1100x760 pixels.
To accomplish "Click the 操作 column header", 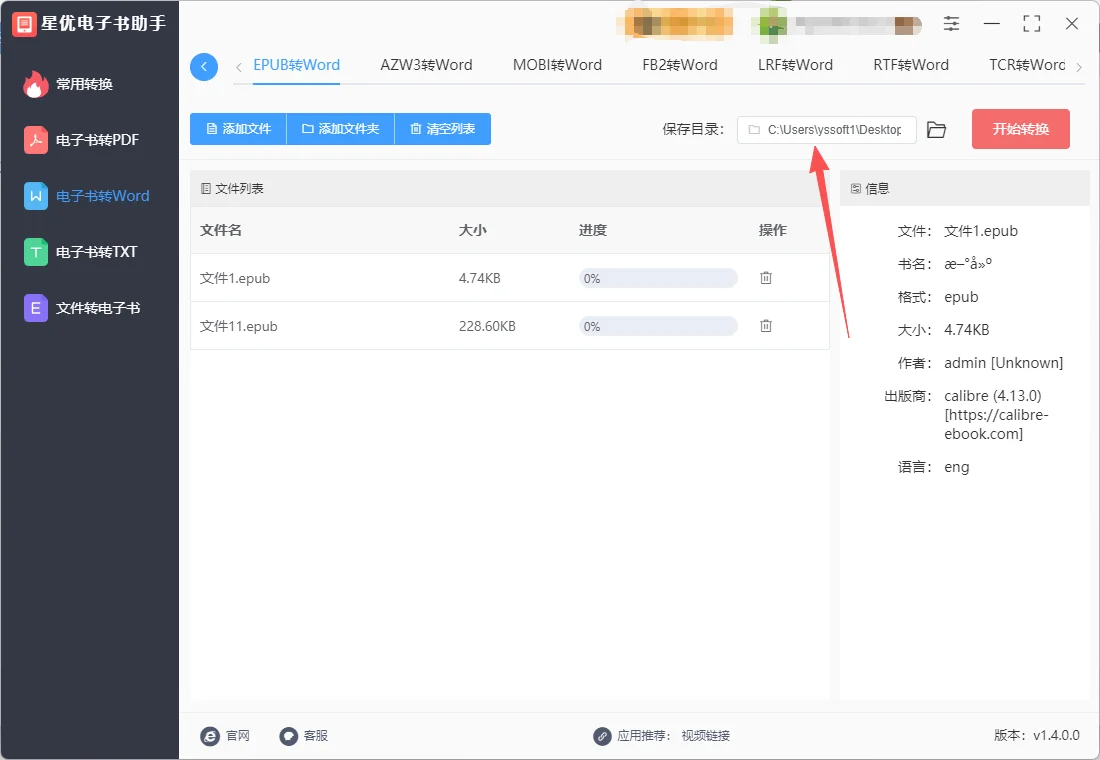I will point(772,230).
